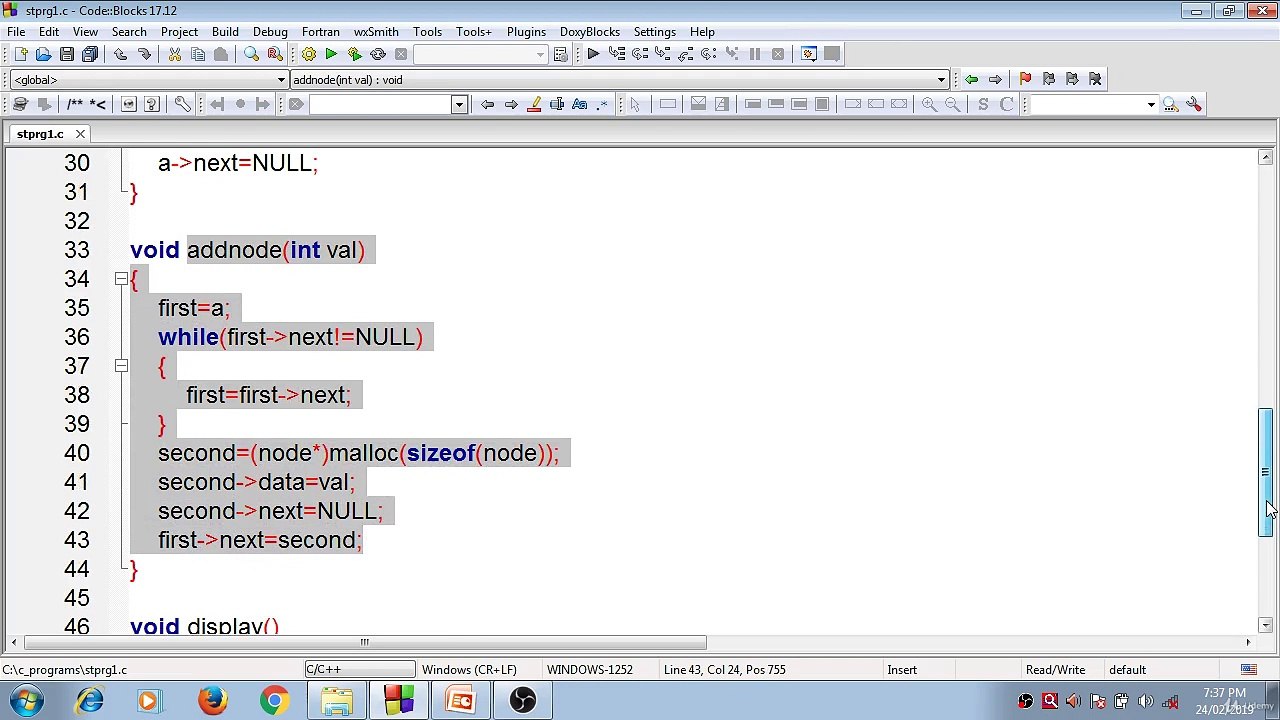The image size is (1280, 720).
Task: Close the stprg1.c tab
Action: coord(80,134)
